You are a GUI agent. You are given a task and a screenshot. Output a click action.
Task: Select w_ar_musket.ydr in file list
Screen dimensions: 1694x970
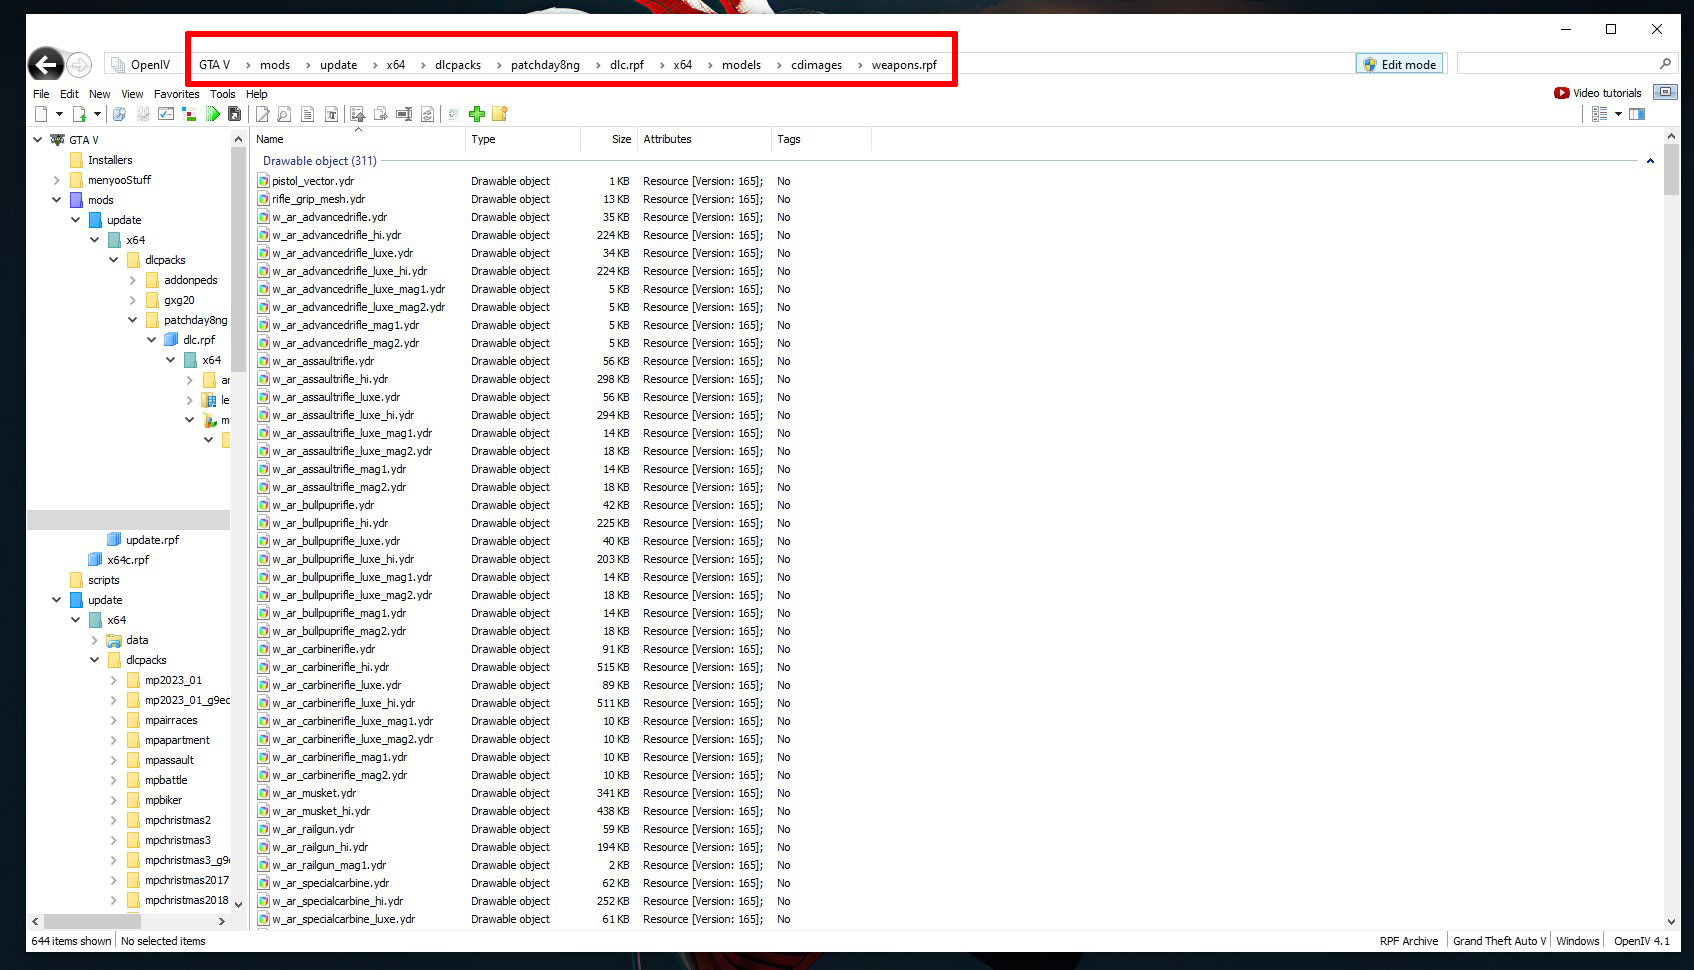(314, 793)
